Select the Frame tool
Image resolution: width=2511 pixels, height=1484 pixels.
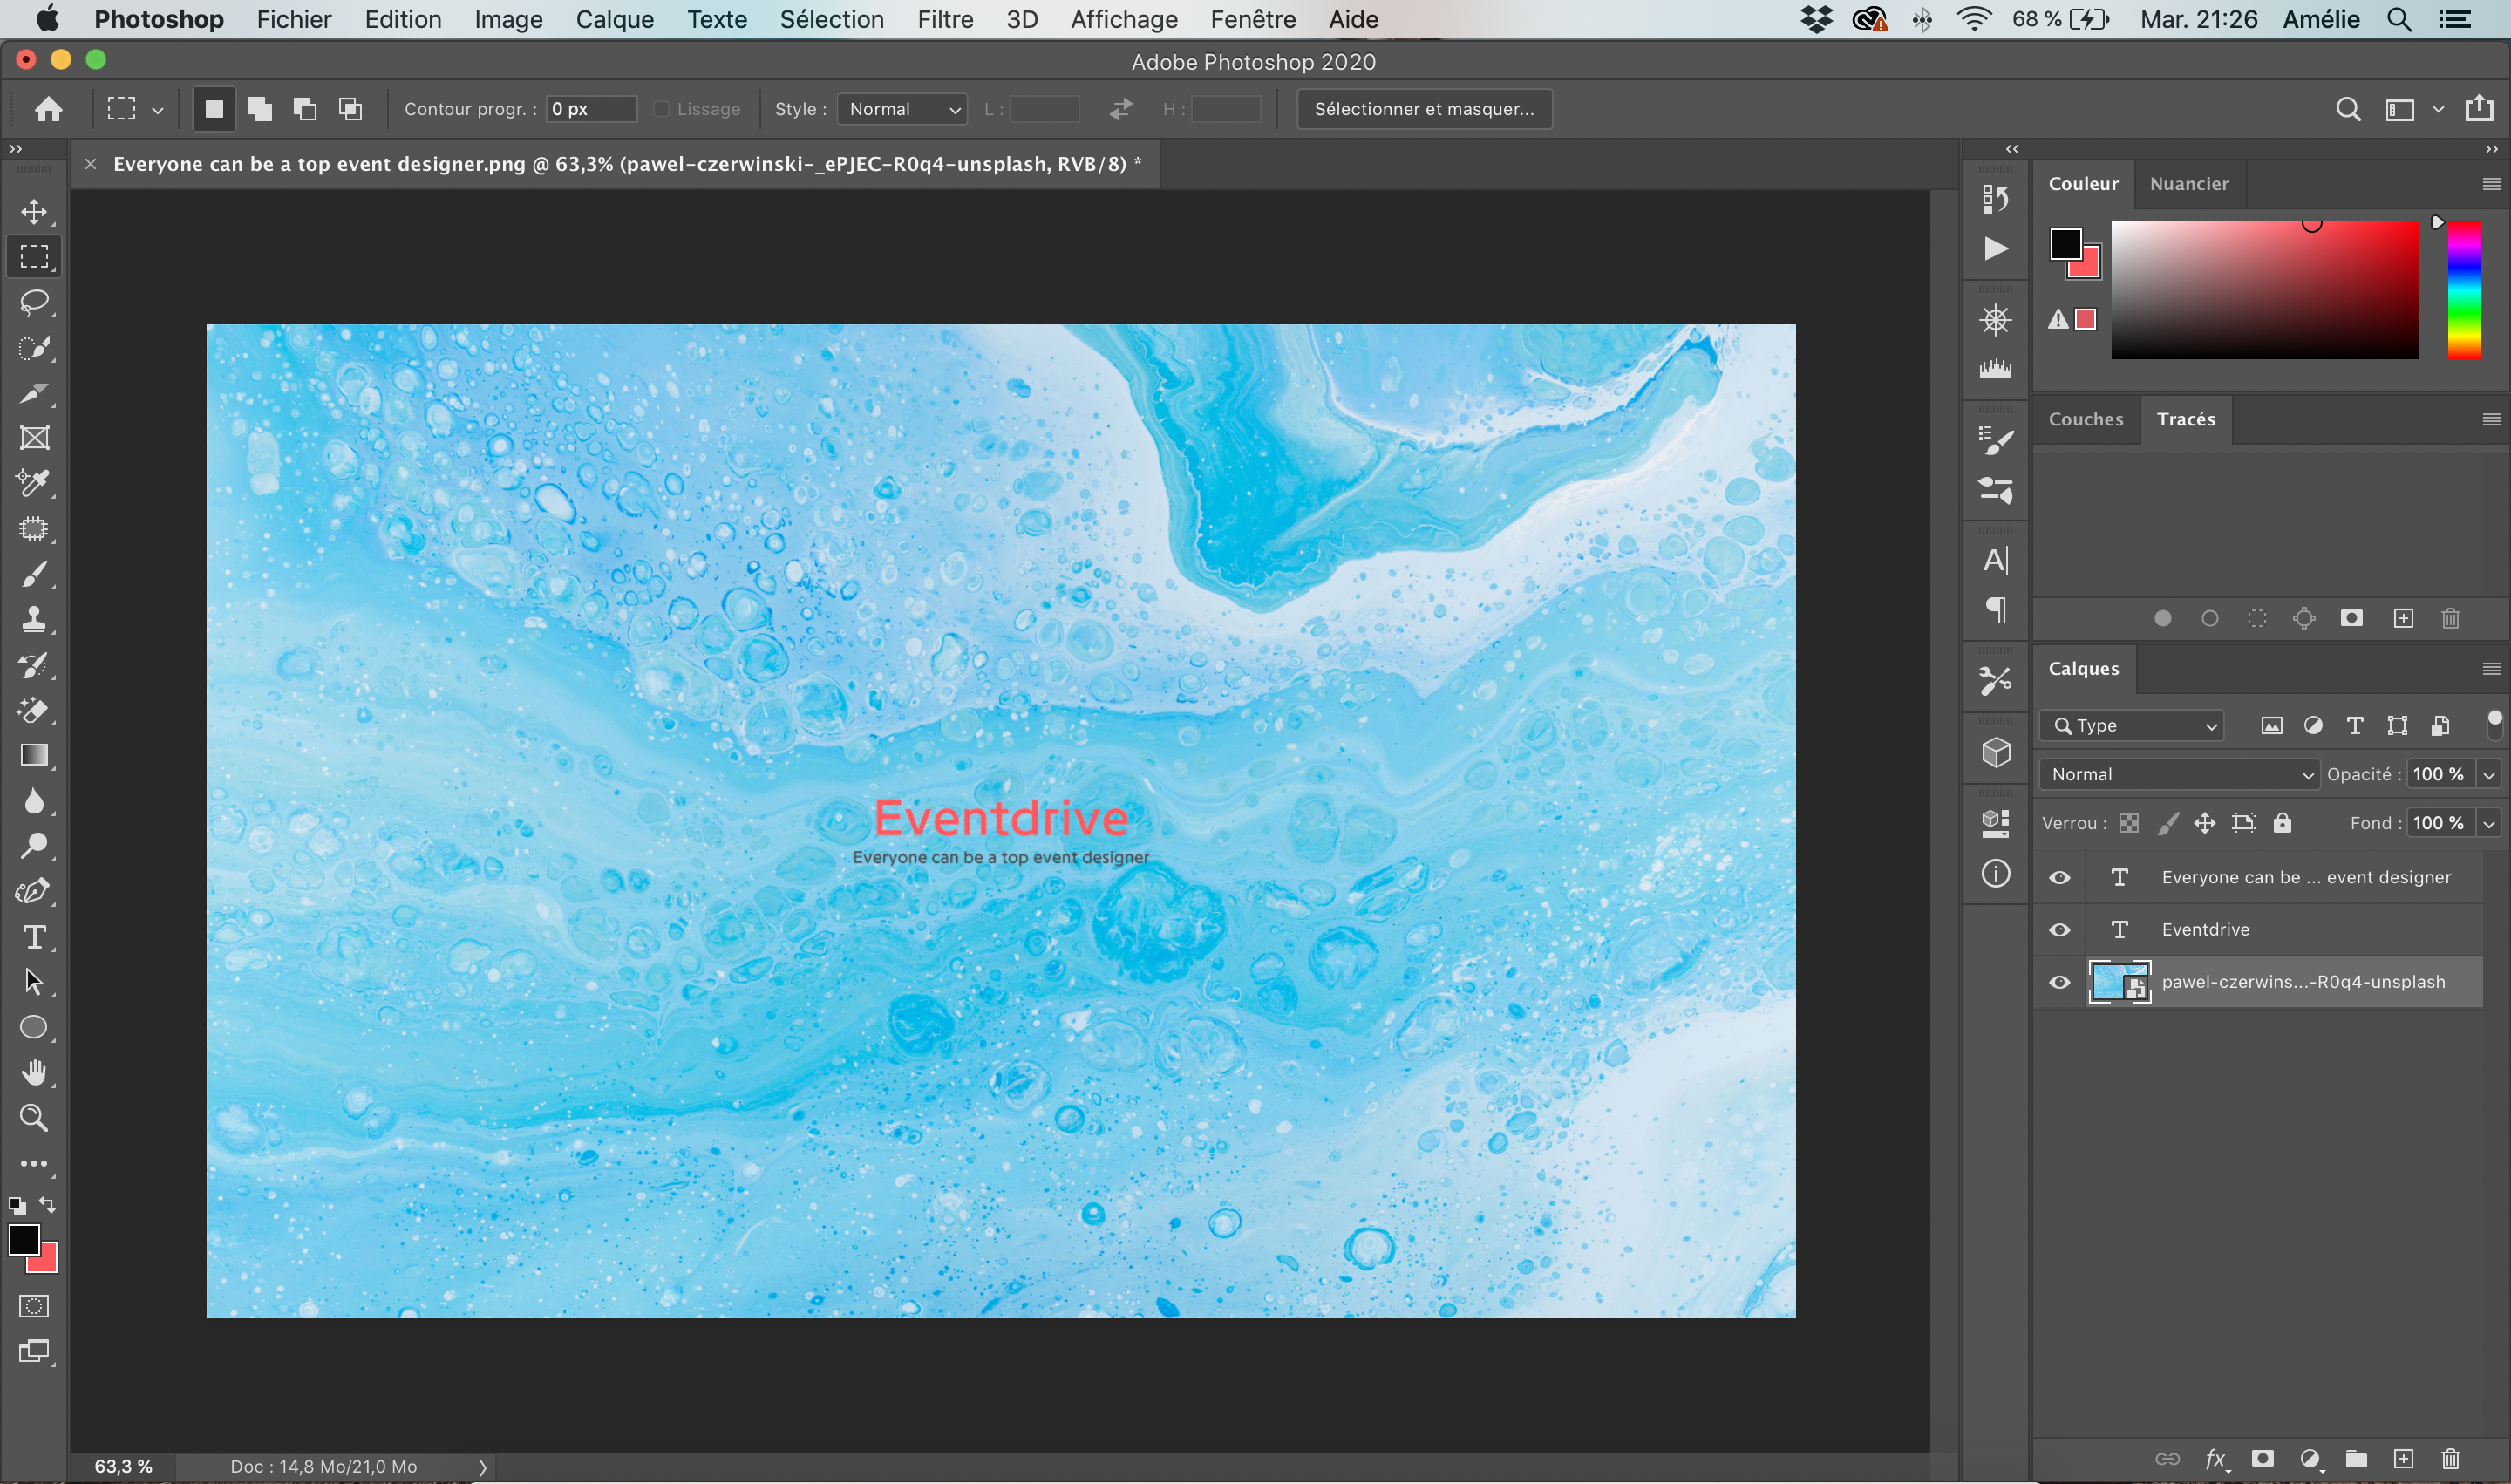click(x=34, y=438)
